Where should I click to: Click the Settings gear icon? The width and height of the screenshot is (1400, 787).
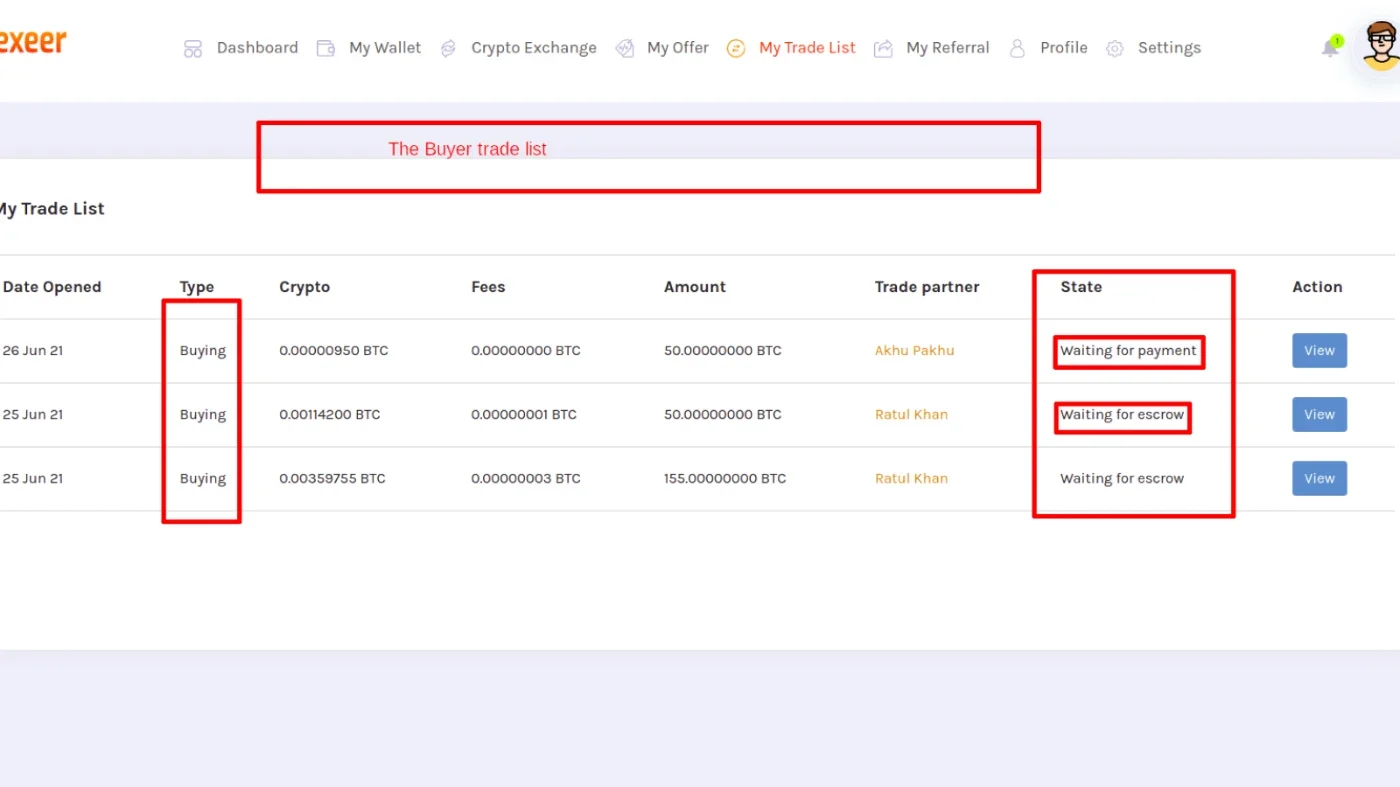click(1115, 48)
